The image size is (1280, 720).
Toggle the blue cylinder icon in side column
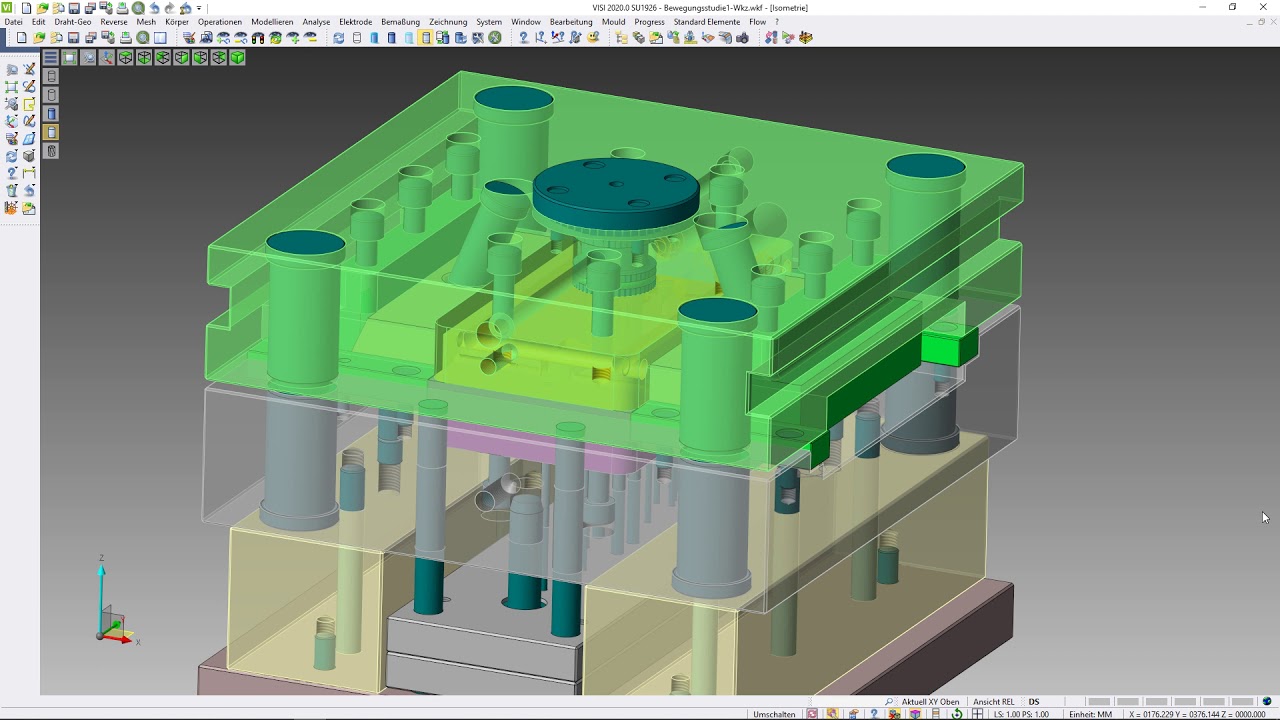click(x=52, y=113)
